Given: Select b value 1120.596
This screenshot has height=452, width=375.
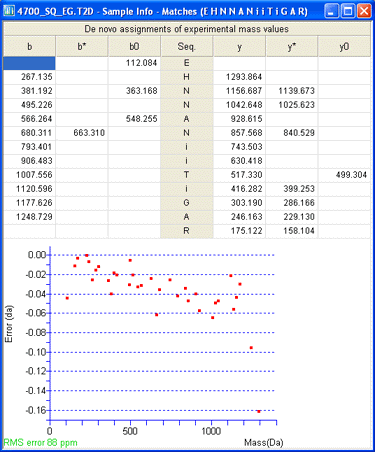Looking at the screenshot, I should pos(34,189).
